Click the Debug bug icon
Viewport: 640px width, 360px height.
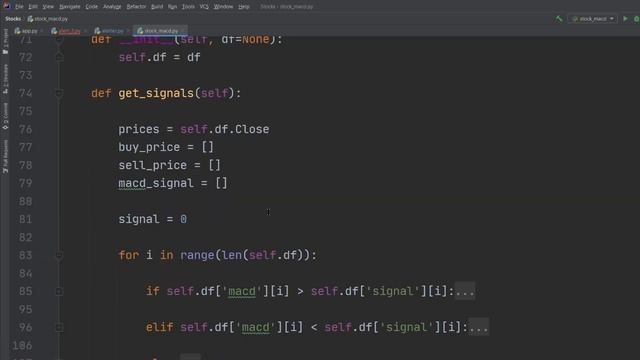click(636, 19)
